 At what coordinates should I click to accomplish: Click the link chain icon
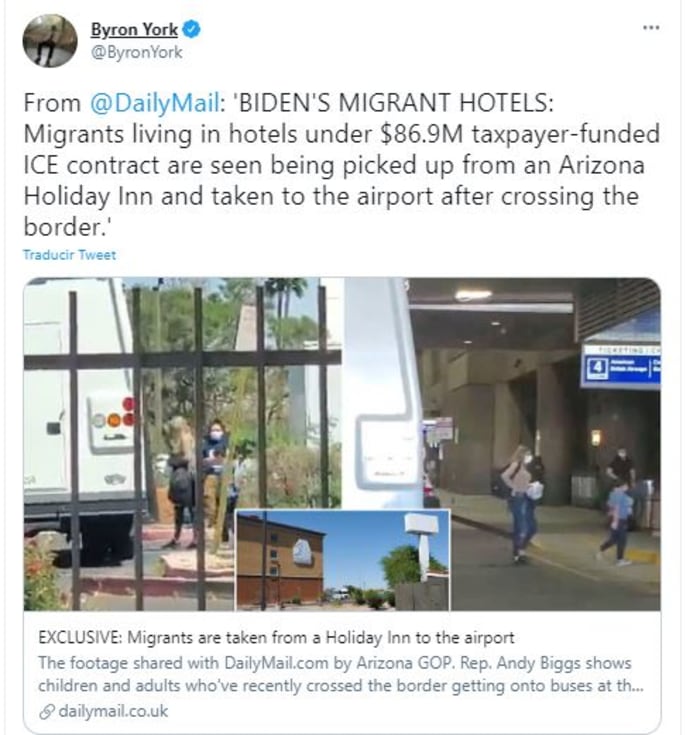point(47,712)
